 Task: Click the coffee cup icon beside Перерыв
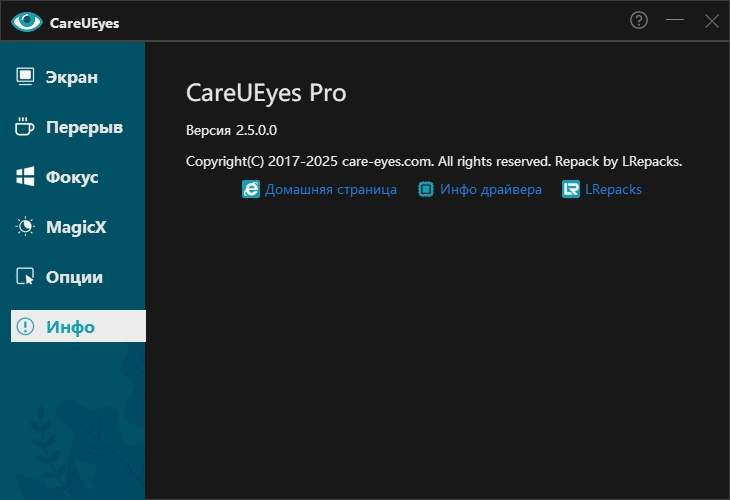26,127
